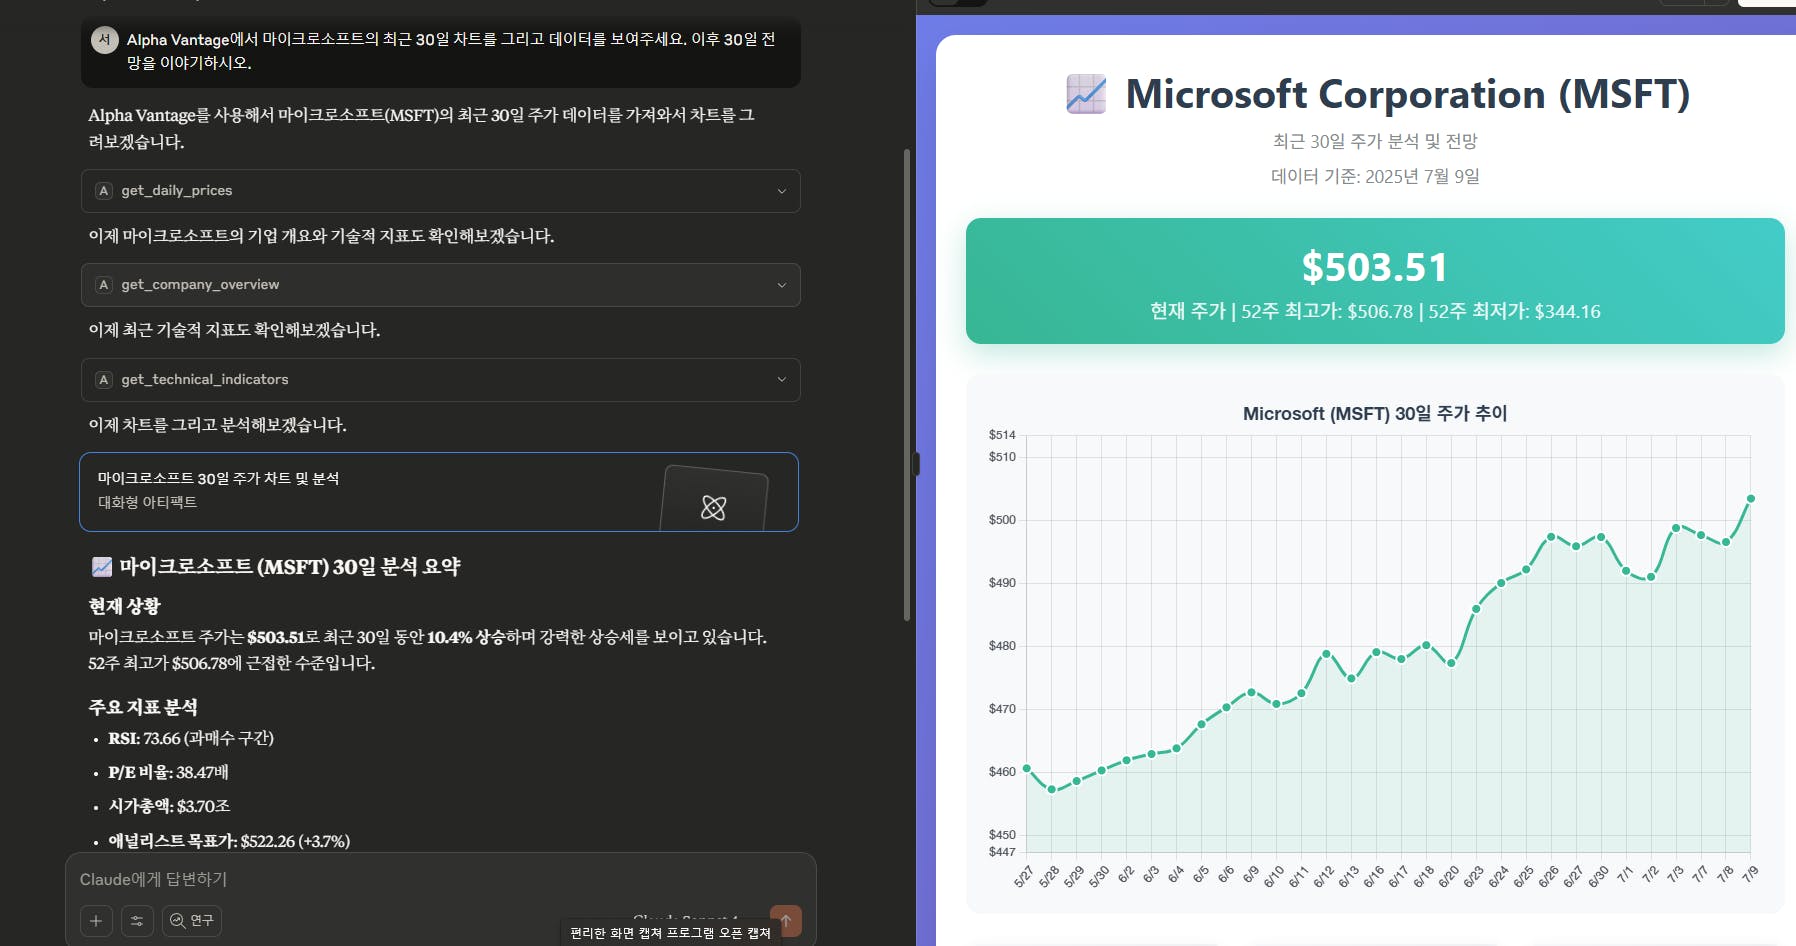Open the tools settings sliders icon
Image resolution: width=1796 pixels, height=946 pixels.
pyautogui.click(x=137, y=921)
